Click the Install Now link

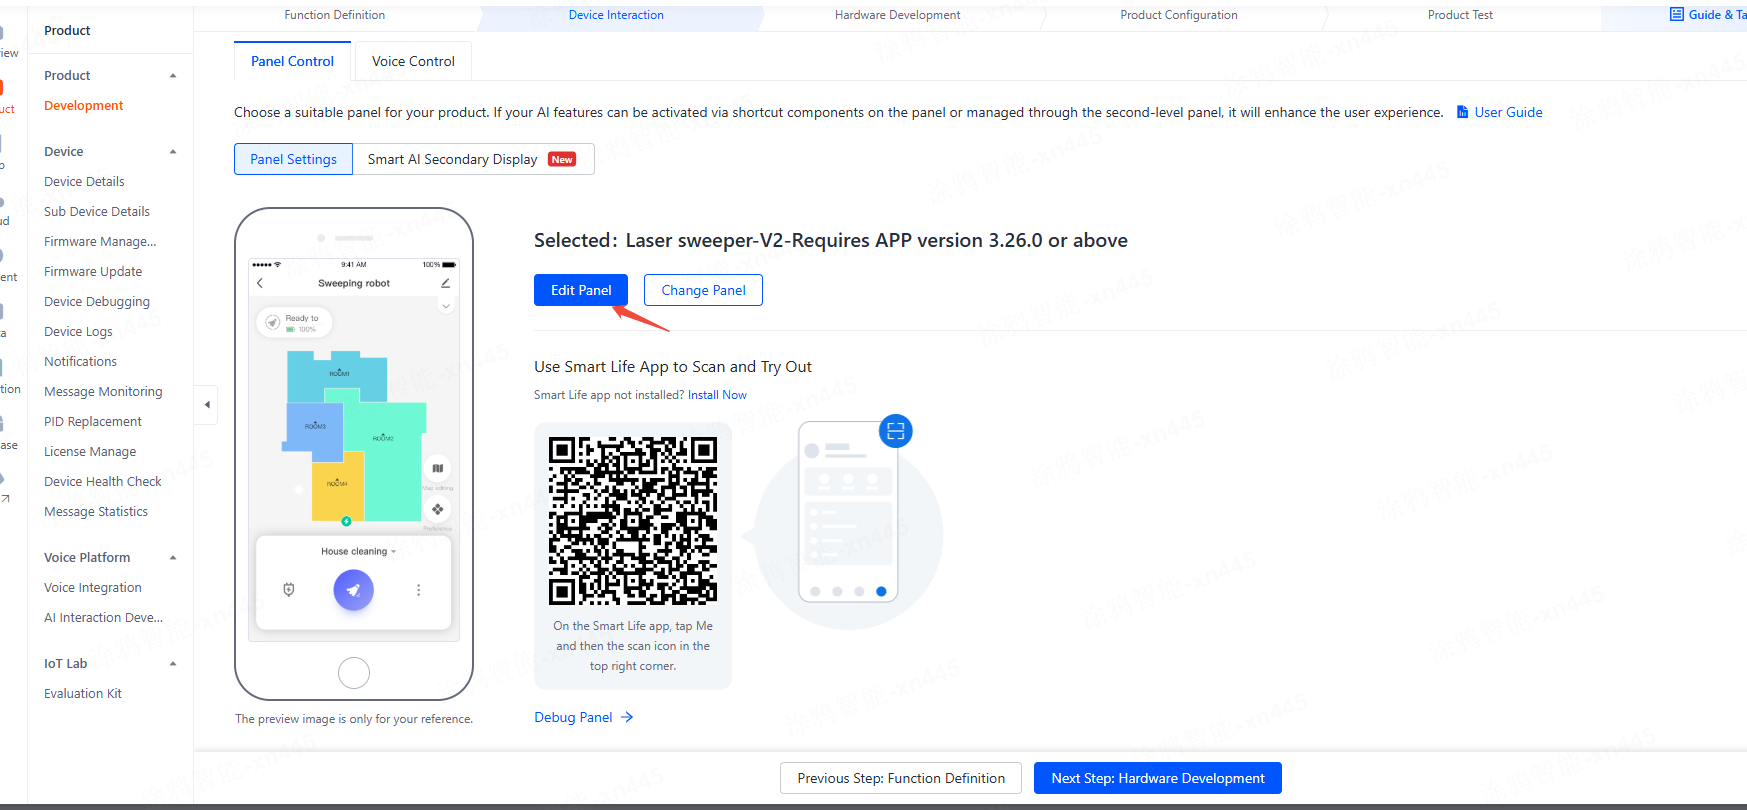717,395
